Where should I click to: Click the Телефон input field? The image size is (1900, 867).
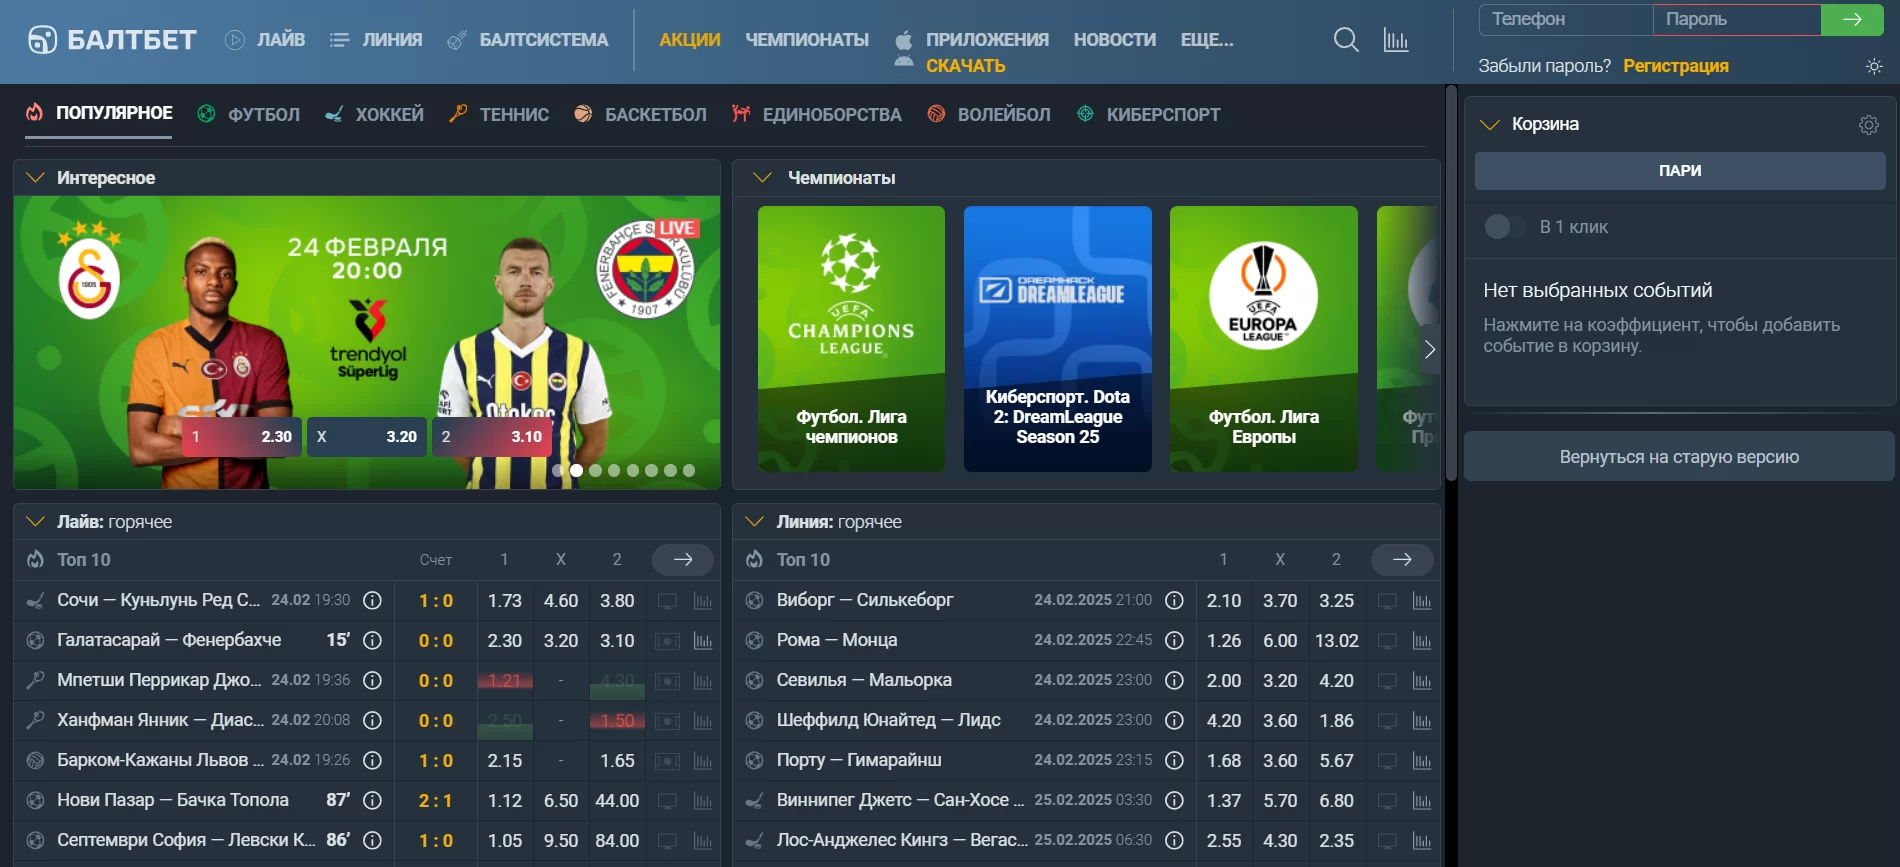(x=1565, y=19)
